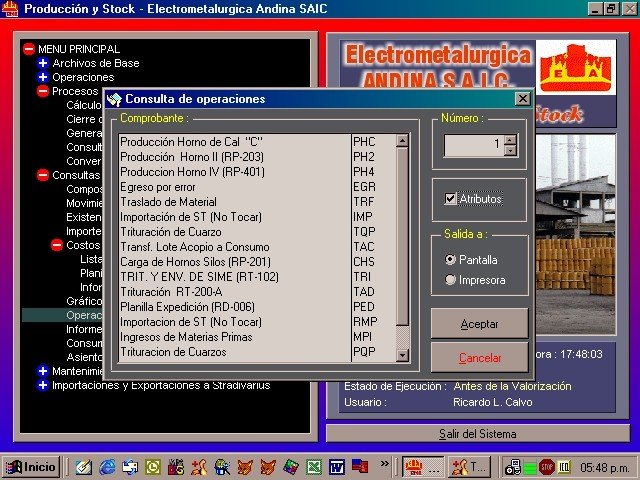Image resolution: width=640 pixels, height=480 pixels.
Task: Increase Número with the up spinner
Action: pyautogui.click(x=510, y=140)
